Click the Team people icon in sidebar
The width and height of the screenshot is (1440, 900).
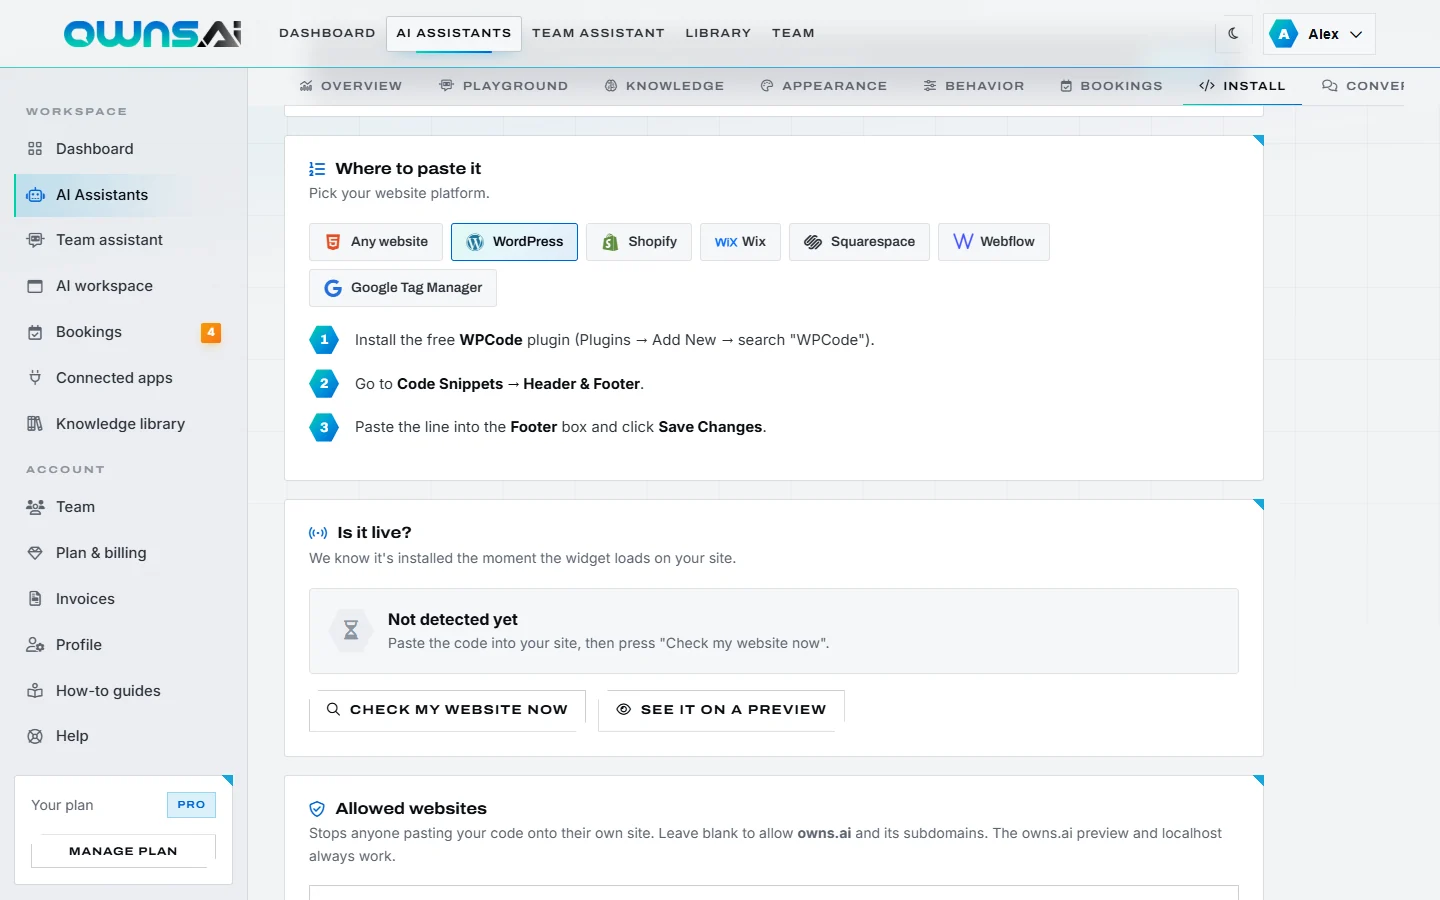coord(35,507)
